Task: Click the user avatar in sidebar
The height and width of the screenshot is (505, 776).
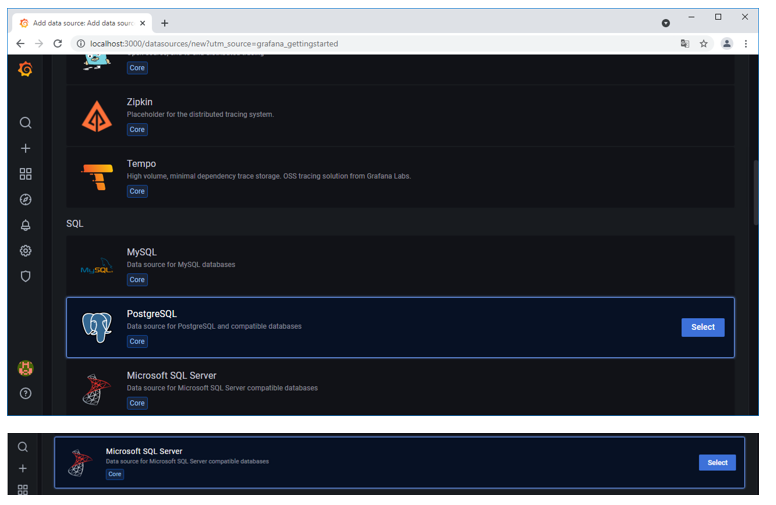Action: [x=25, y=368]
